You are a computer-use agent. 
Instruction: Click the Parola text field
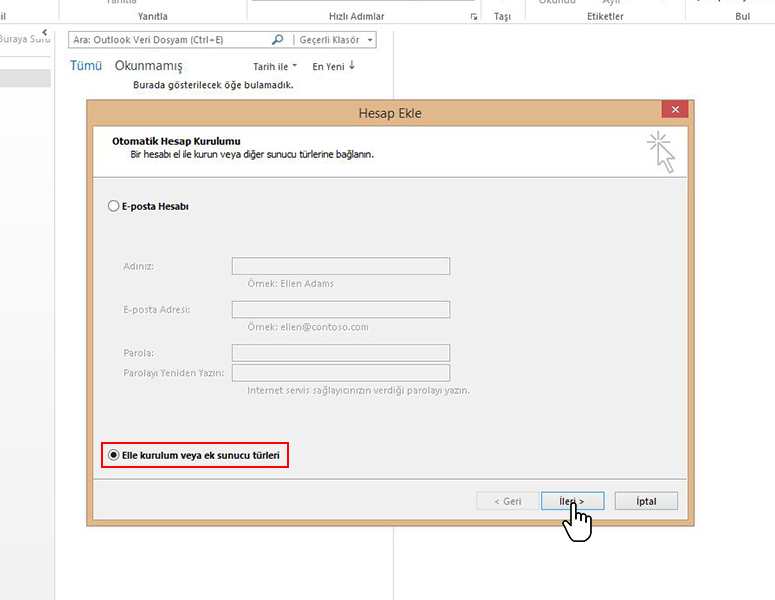pyautogui.click(x=340, y=353)
